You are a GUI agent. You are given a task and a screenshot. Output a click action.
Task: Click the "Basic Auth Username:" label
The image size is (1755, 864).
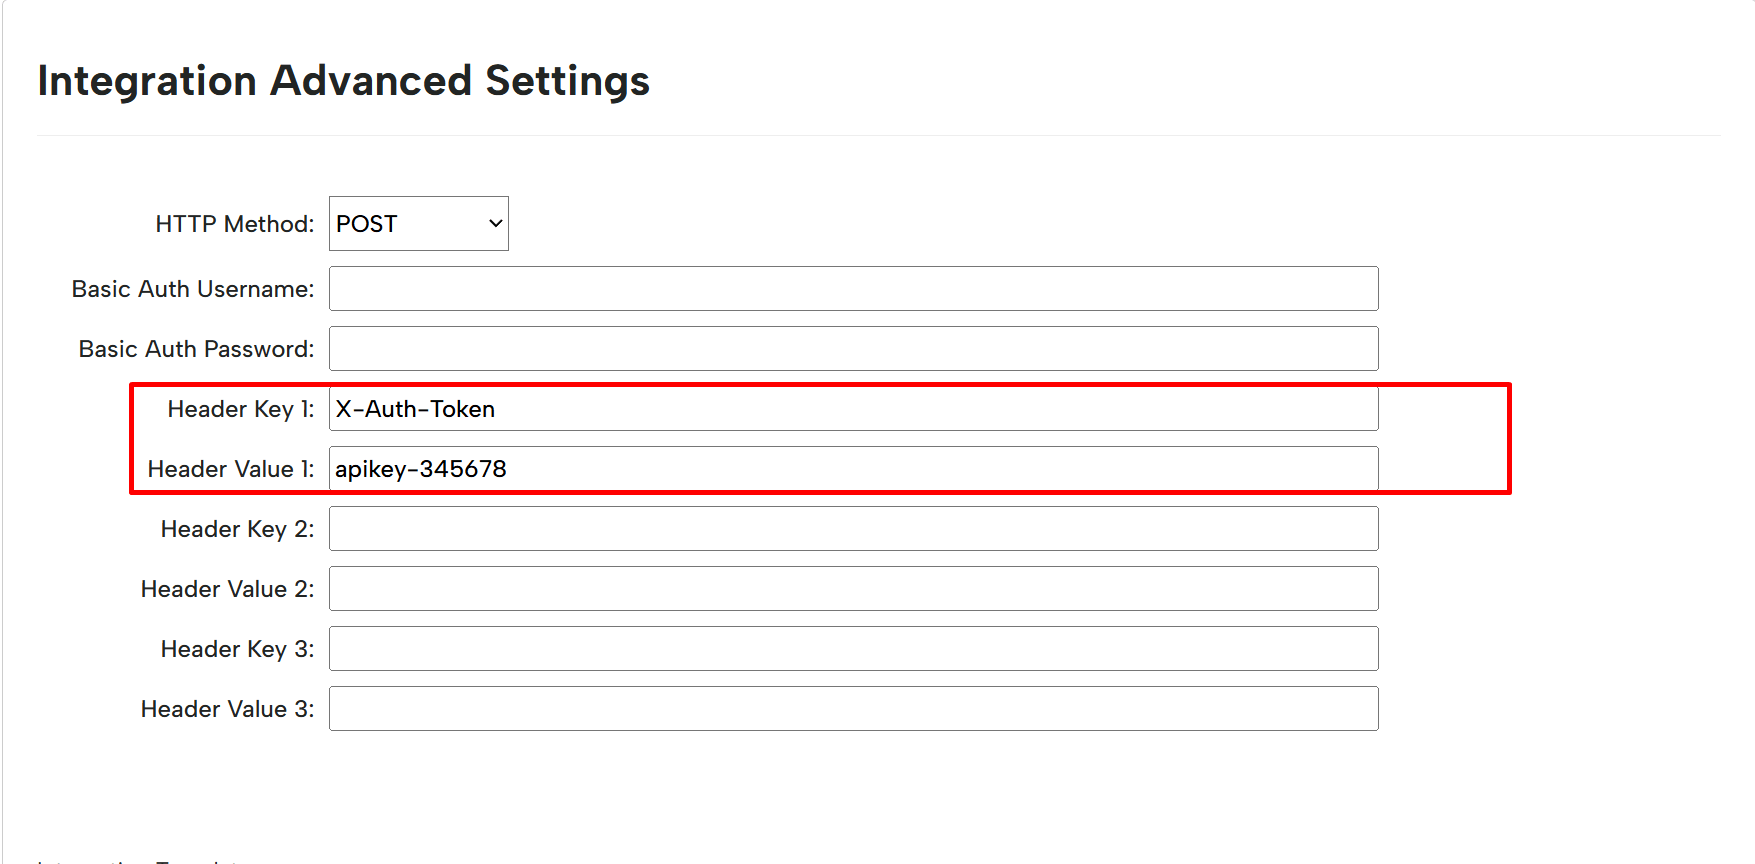pyautogui.click(x=193, y=289)
